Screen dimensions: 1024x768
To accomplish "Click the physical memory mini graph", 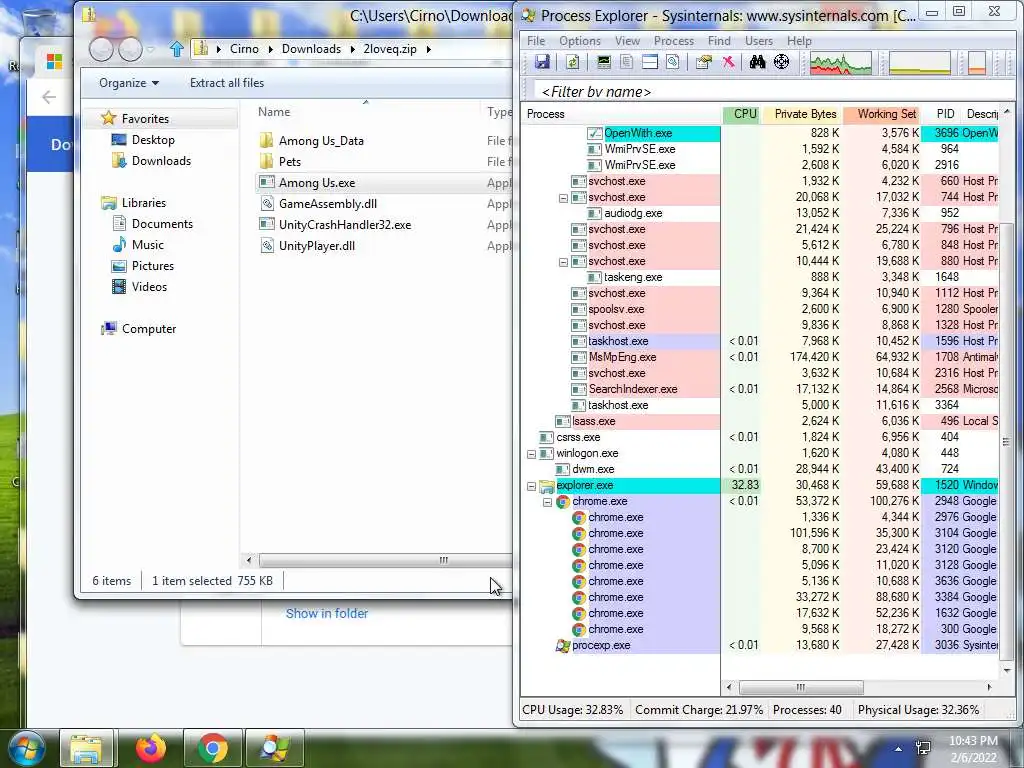I will coord(976,63).
